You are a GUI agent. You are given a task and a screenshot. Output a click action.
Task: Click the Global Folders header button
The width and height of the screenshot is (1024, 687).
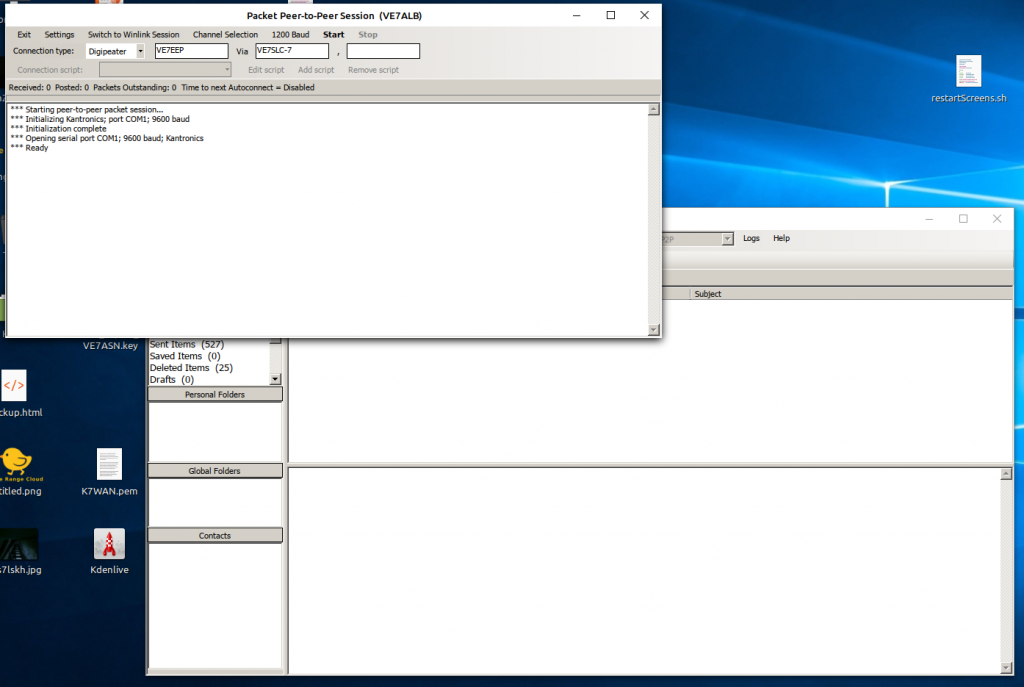215,471
